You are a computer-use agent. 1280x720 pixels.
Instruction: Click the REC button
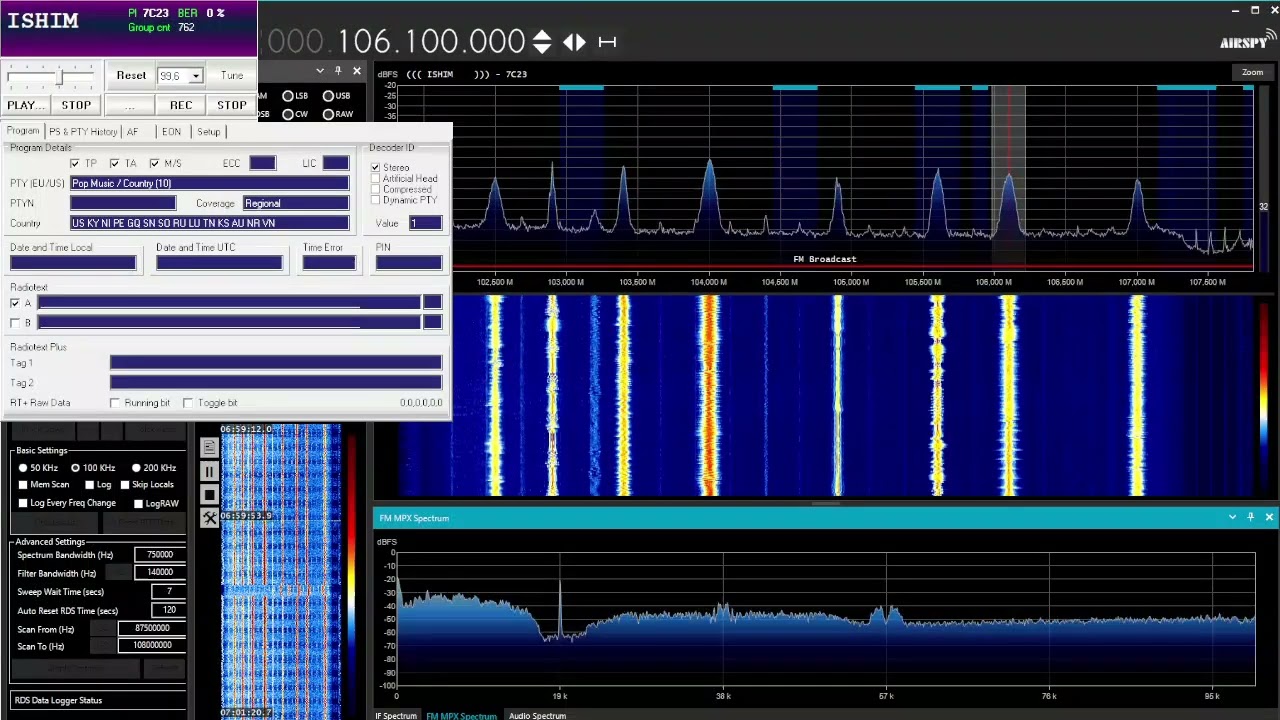[181, 105]
